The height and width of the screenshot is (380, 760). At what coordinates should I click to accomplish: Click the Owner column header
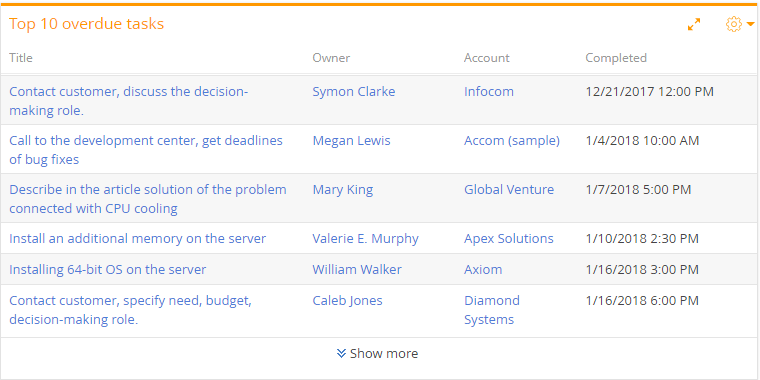click(331, 58)
